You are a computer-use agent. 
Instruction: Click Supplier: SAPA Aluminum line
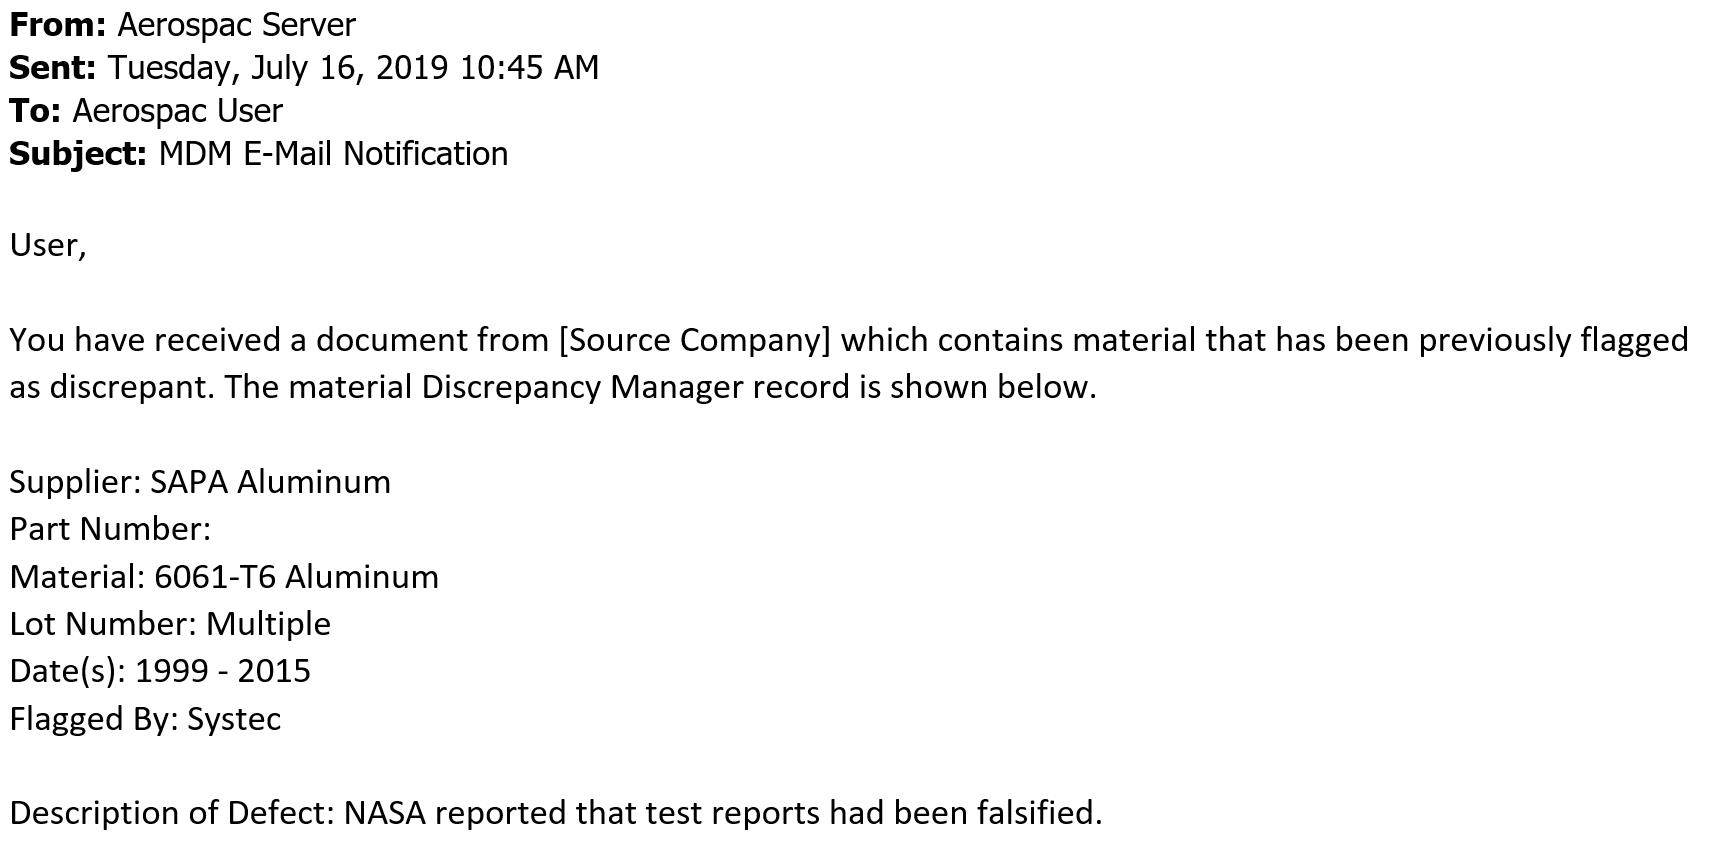coord(200,482)
